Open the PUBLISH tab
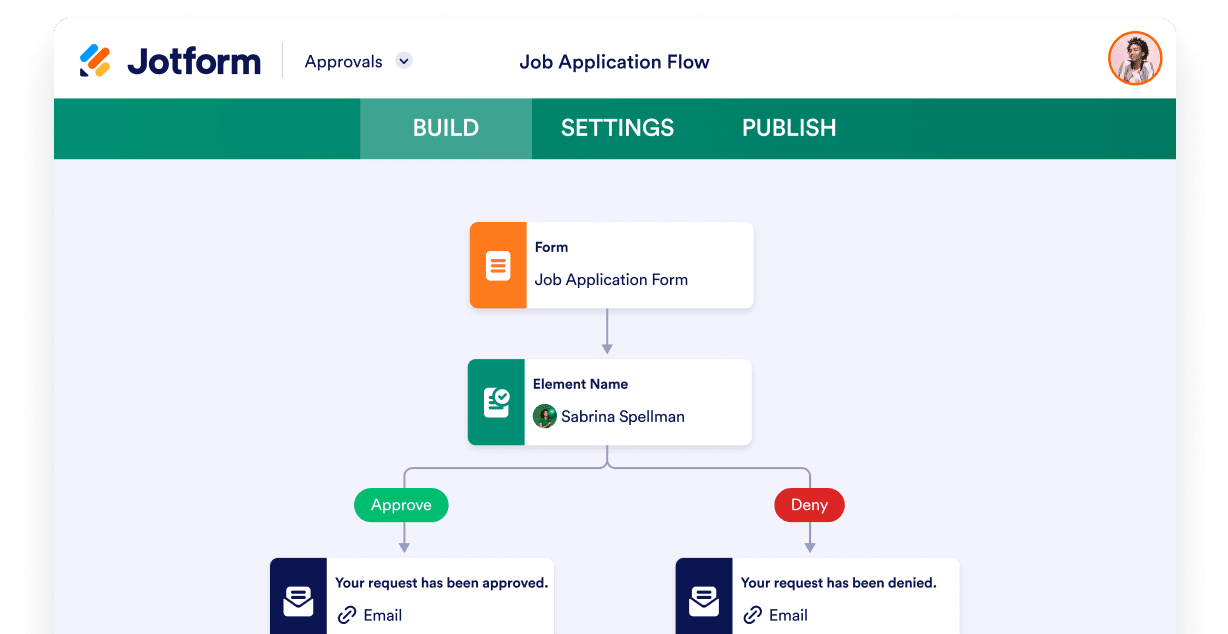The height and width of the screenshot is (634, 1228). [x=789, y=128]
